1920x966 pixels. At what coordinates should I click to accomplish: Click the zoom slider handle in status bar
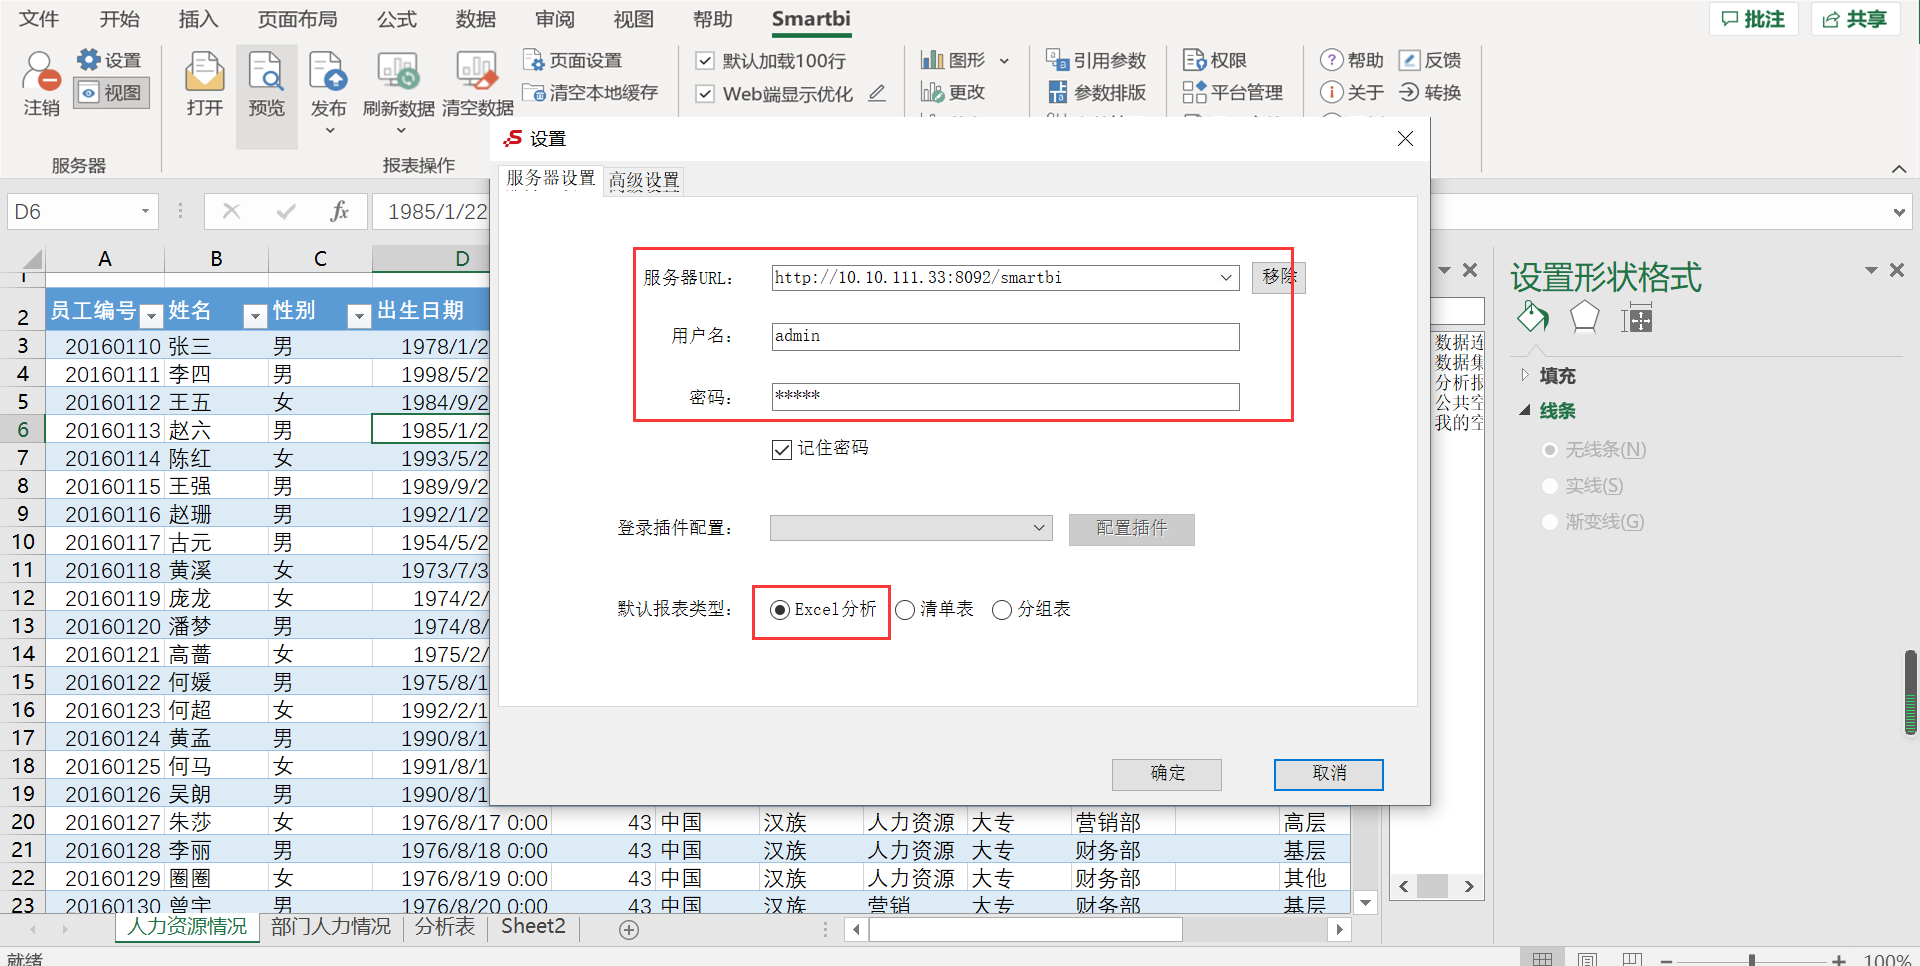point(1751,959)
